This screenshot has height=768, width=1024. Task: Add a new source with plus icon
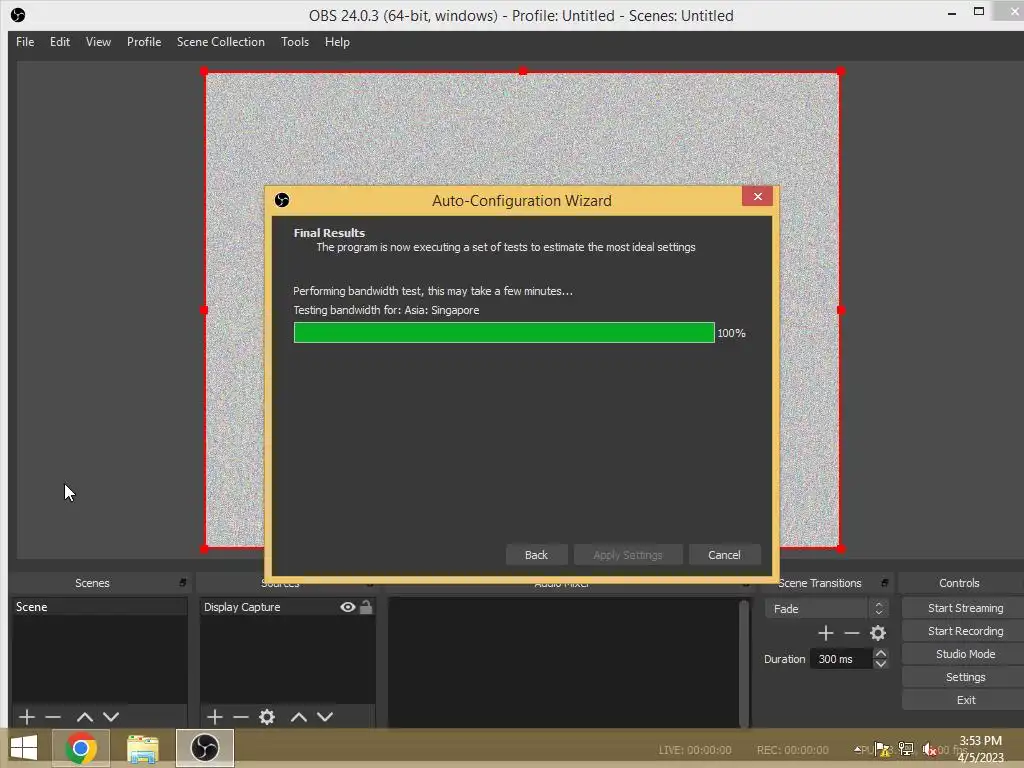tap(214, 717)
